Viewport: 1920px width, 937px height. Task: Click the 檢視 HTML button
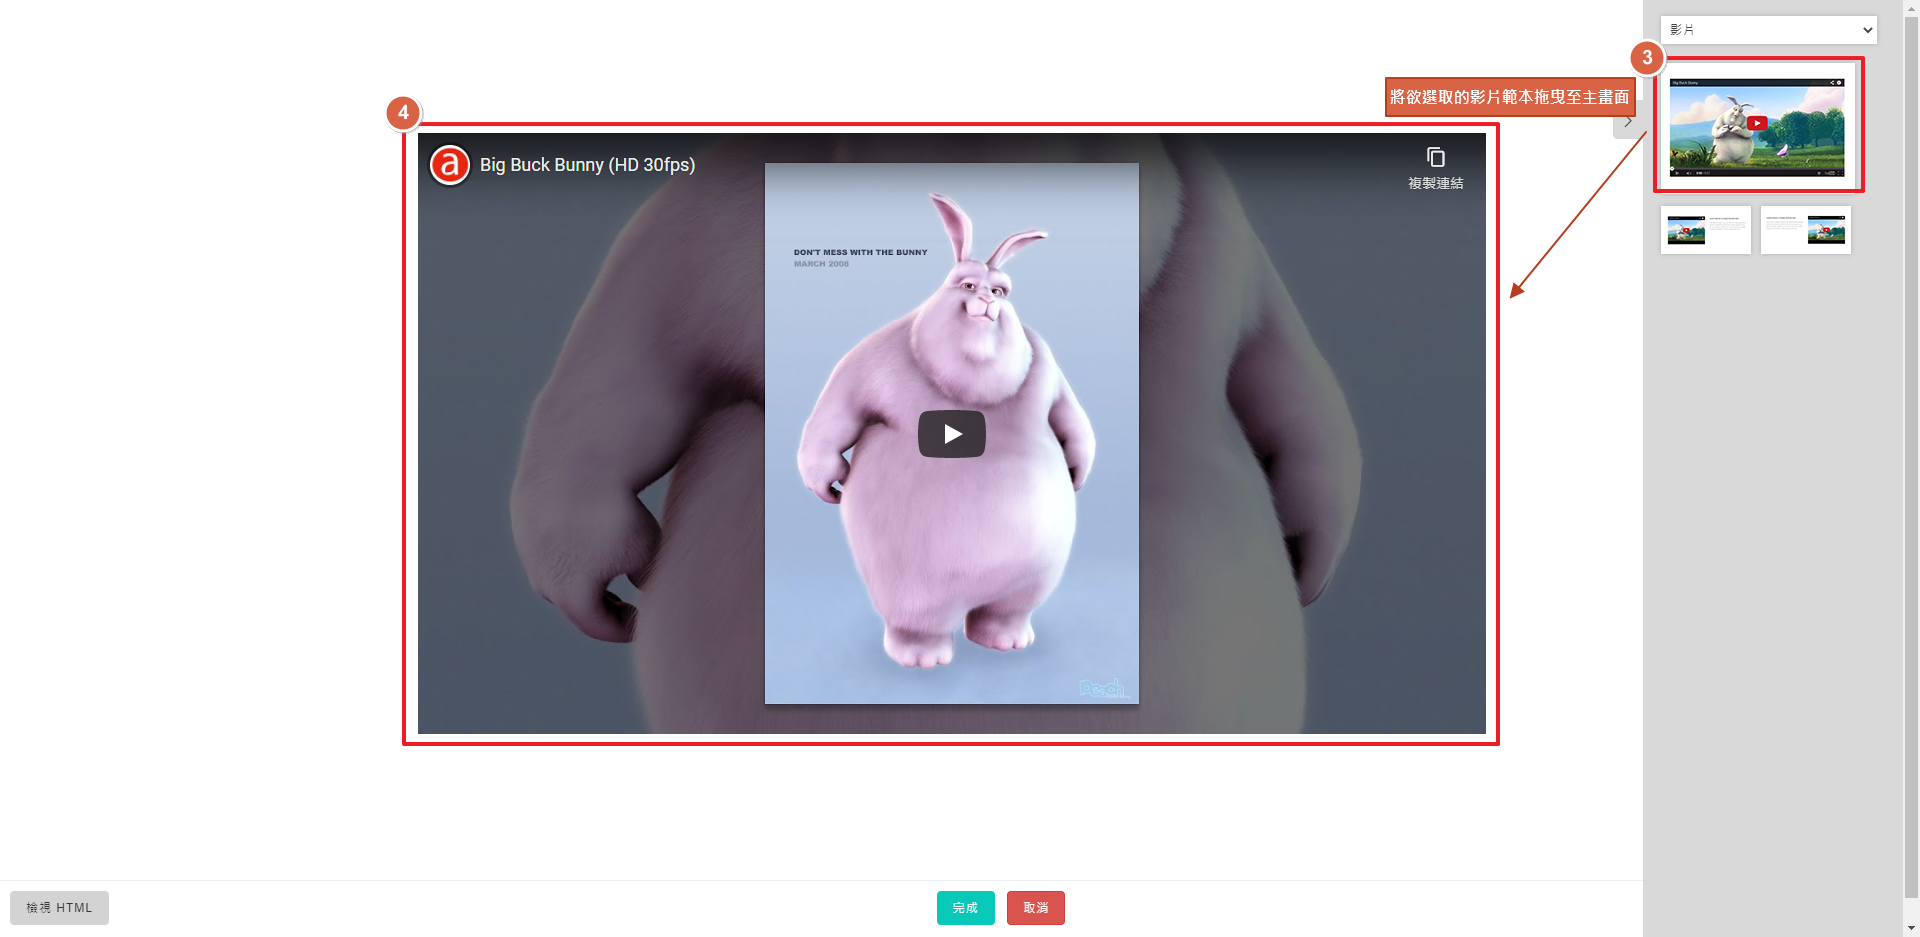tap(59, 908)
